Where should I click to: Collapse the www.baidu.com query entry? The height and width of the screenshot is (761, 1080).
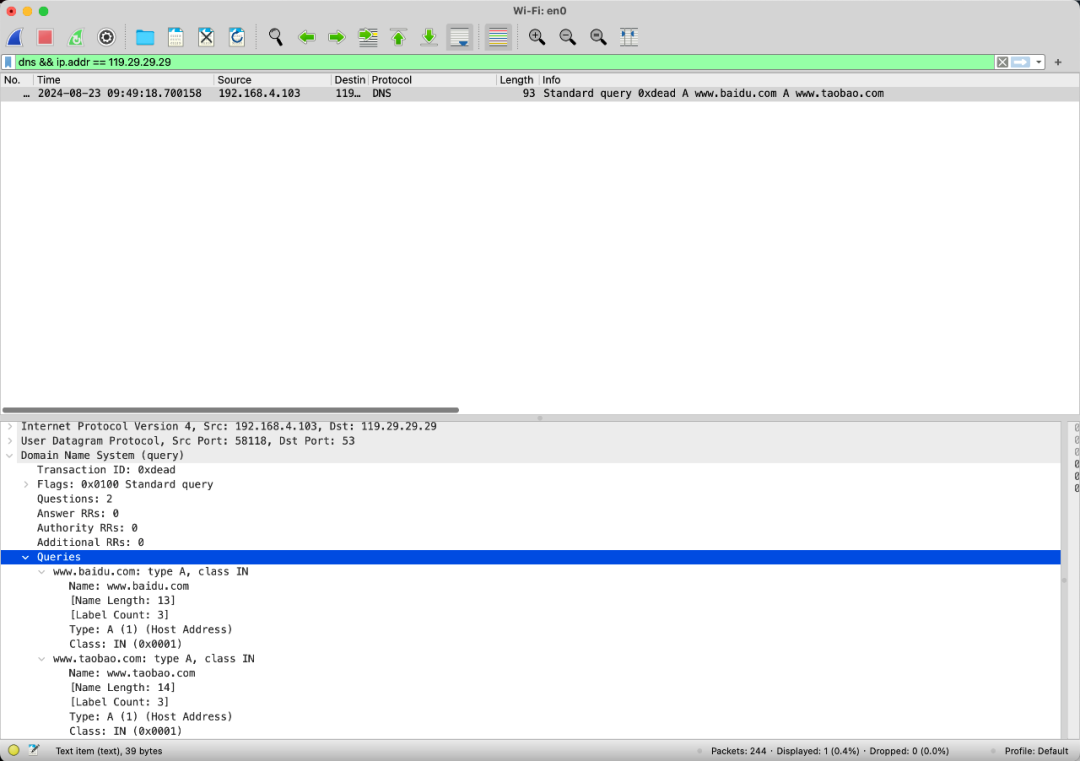tap(42, 572)
